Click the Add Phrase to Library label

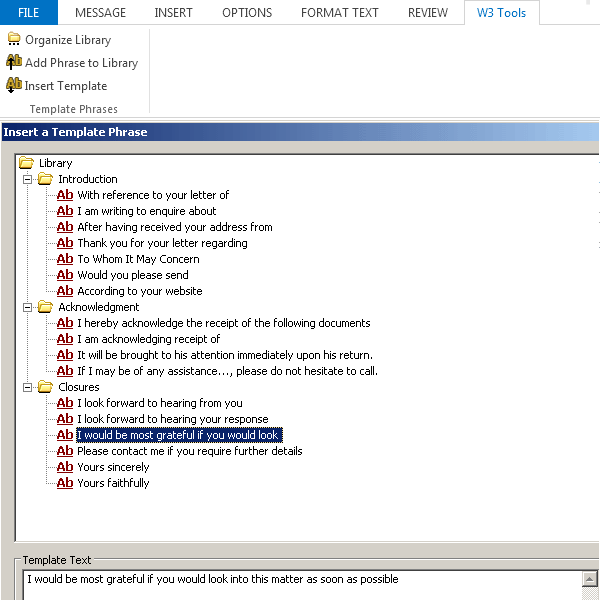(x=82, y=63)
